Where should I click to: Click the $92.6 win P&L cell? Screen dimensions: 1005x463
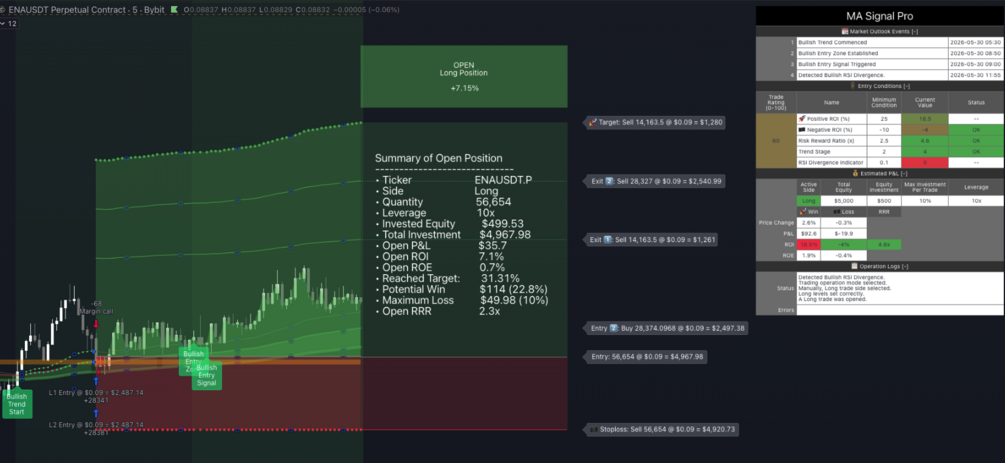808,233
